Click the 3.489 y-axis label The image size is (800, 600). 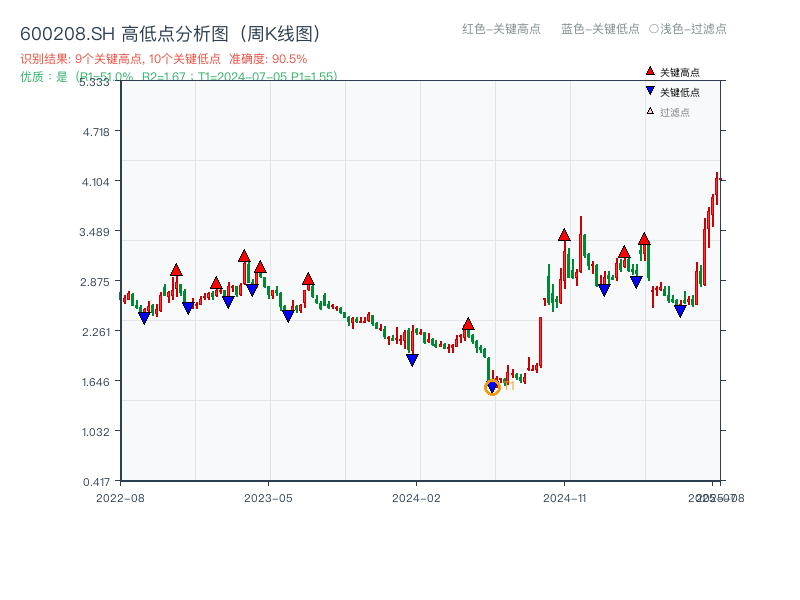(x=94, y=232)
